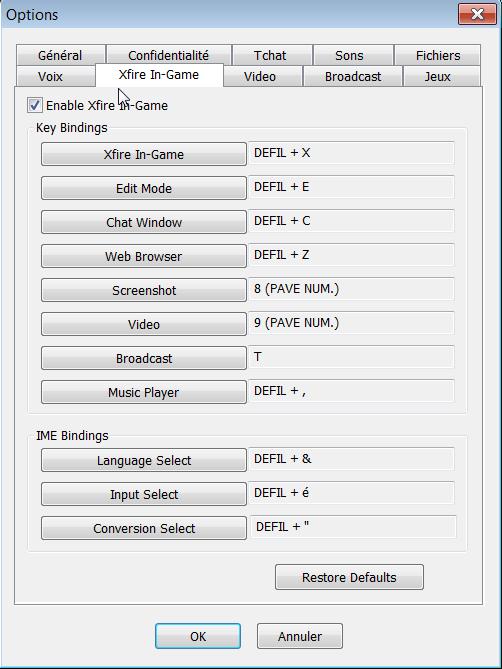Click the Conversion Select binding button
The image size is (502, 669).
click(144, 528)
